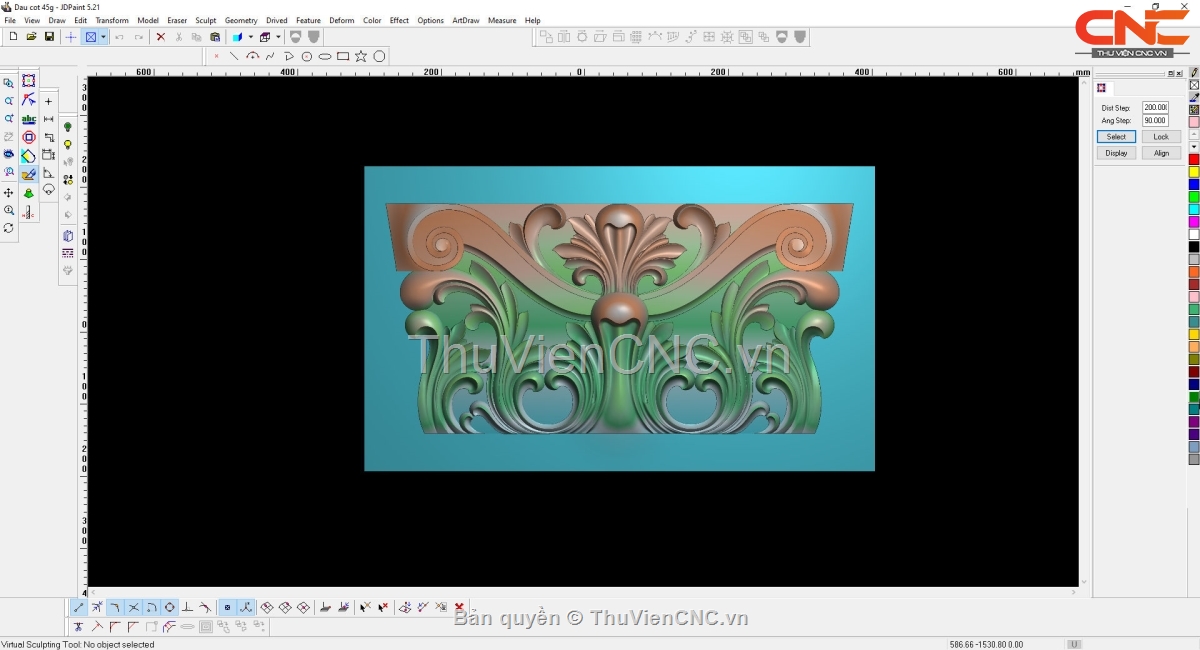Click the eye view icon
Viewport: 1200px width, 650px height.
[x=9, y=155]
